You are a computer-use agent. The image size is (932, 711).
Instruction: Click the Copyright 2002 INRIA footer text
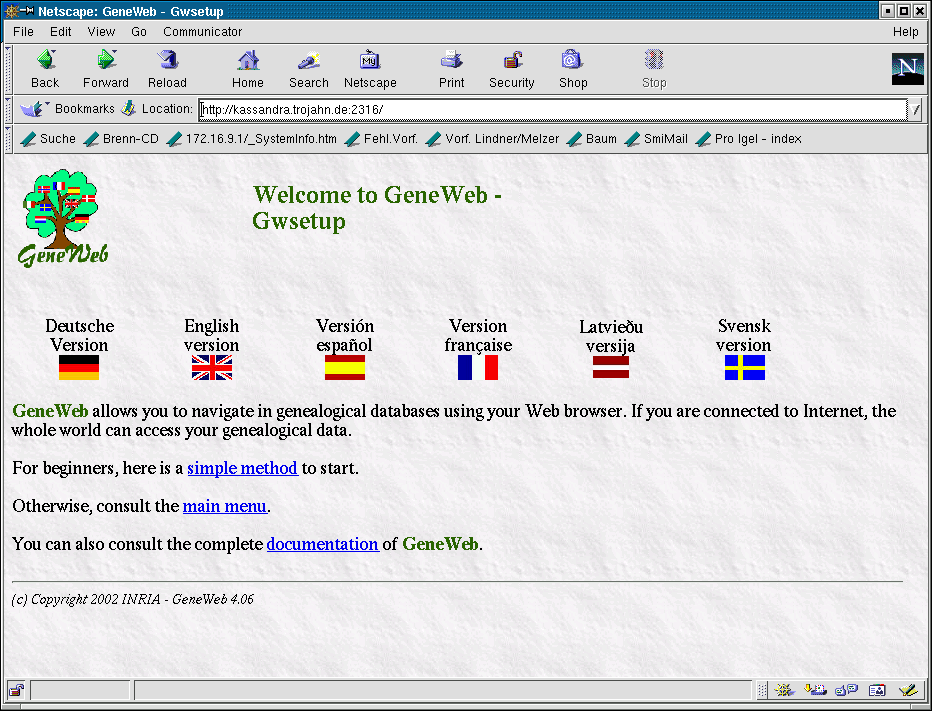(x=133, y=599)
